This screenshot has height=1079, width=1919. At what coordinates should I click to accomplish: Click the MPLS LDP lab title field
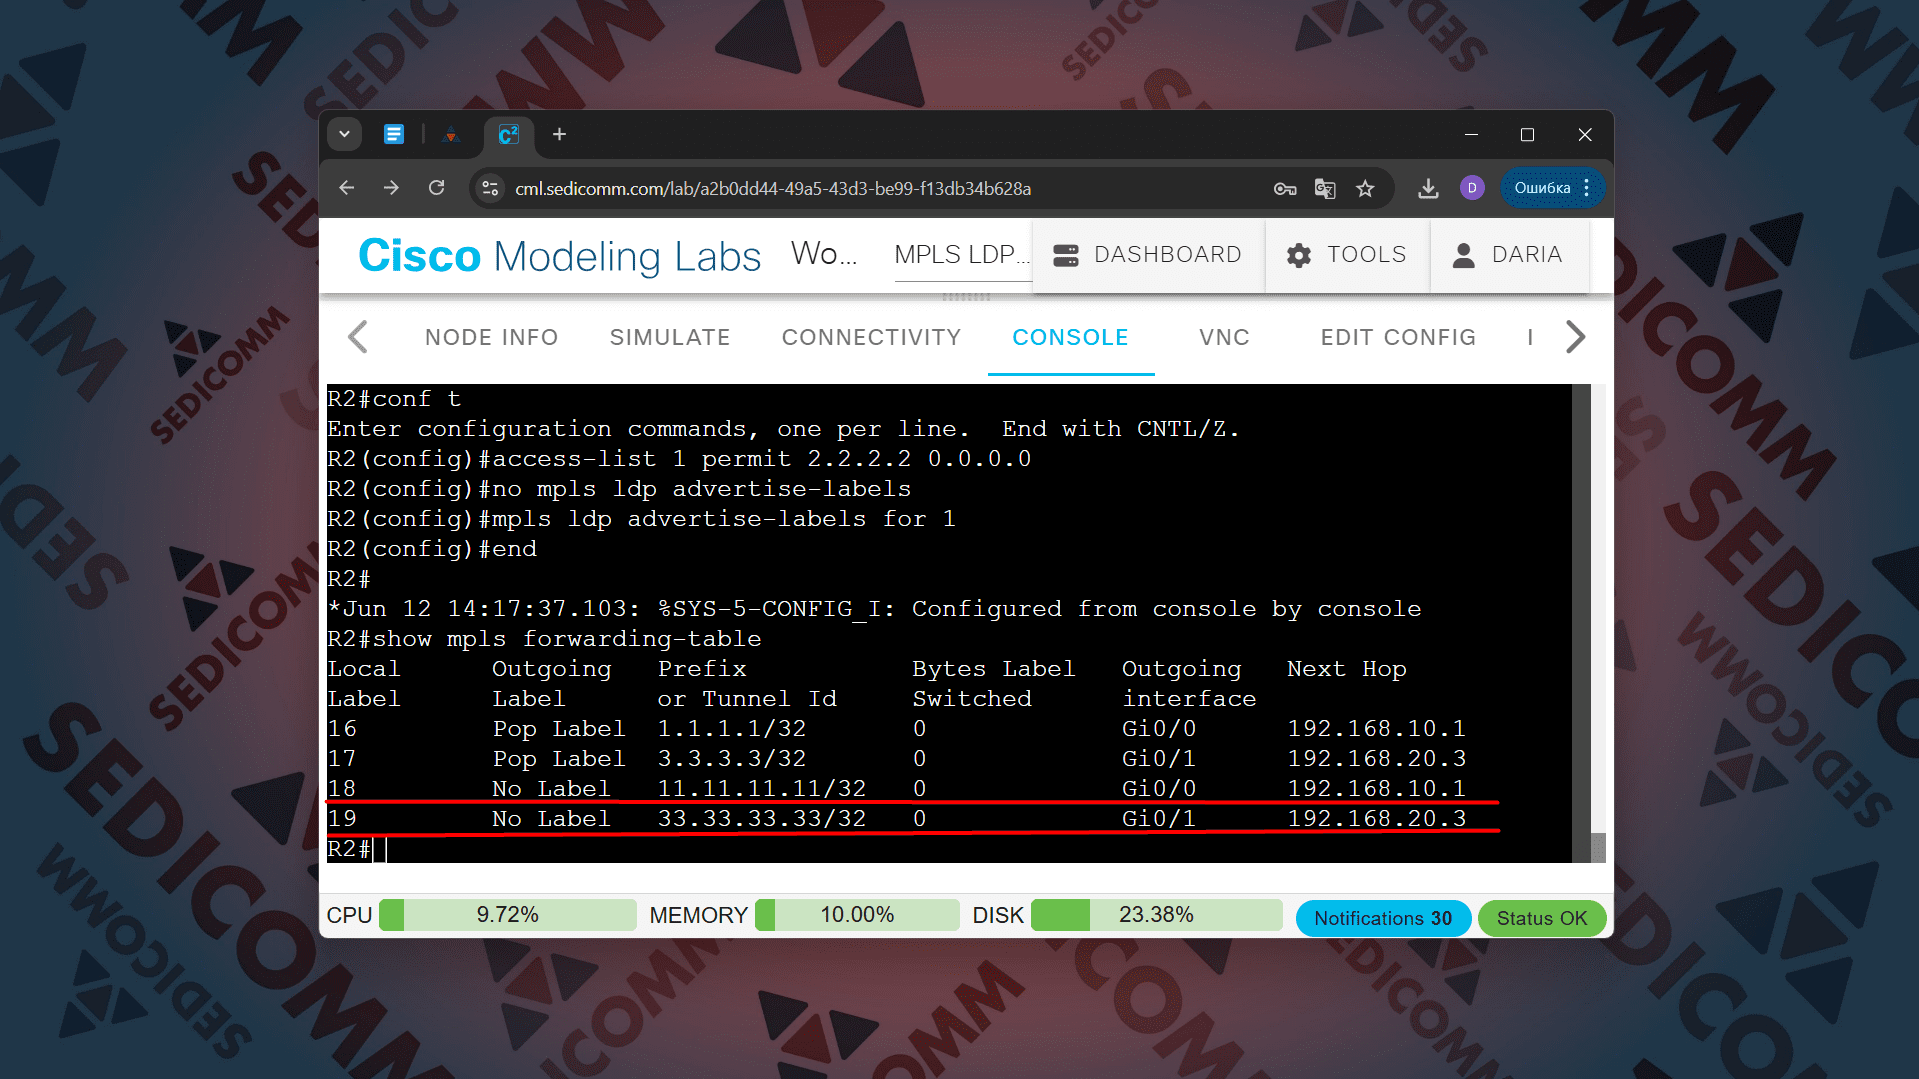pyautogui.click(x=962, y=255)
